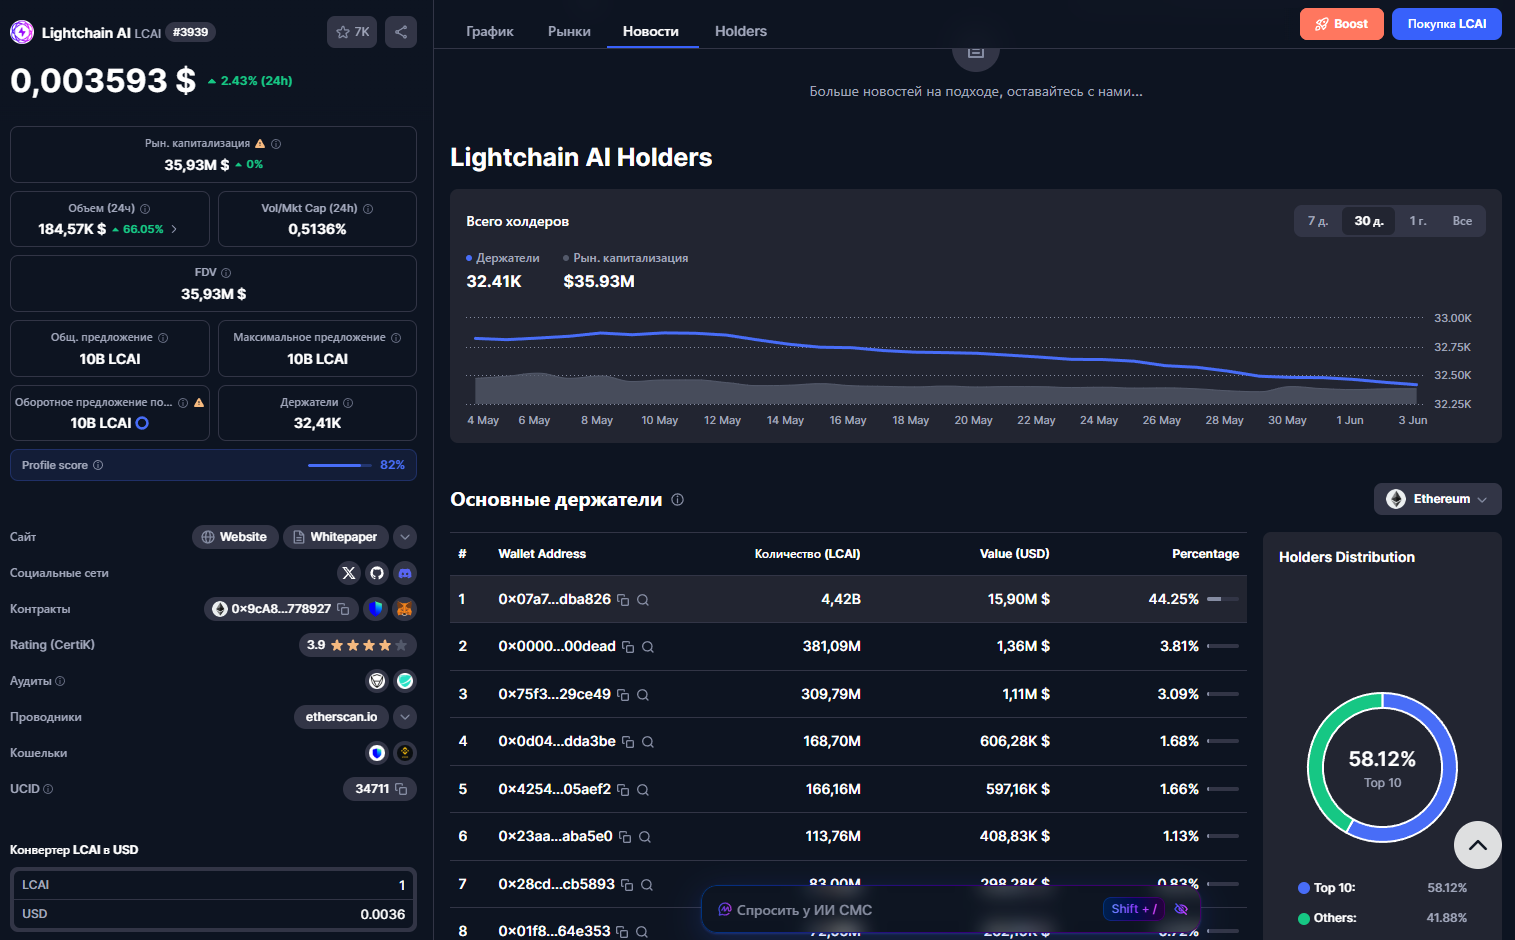Viewport: 1515px width, 940px height.
Task: Switch to Рынки tab
Action: [569, 31]
